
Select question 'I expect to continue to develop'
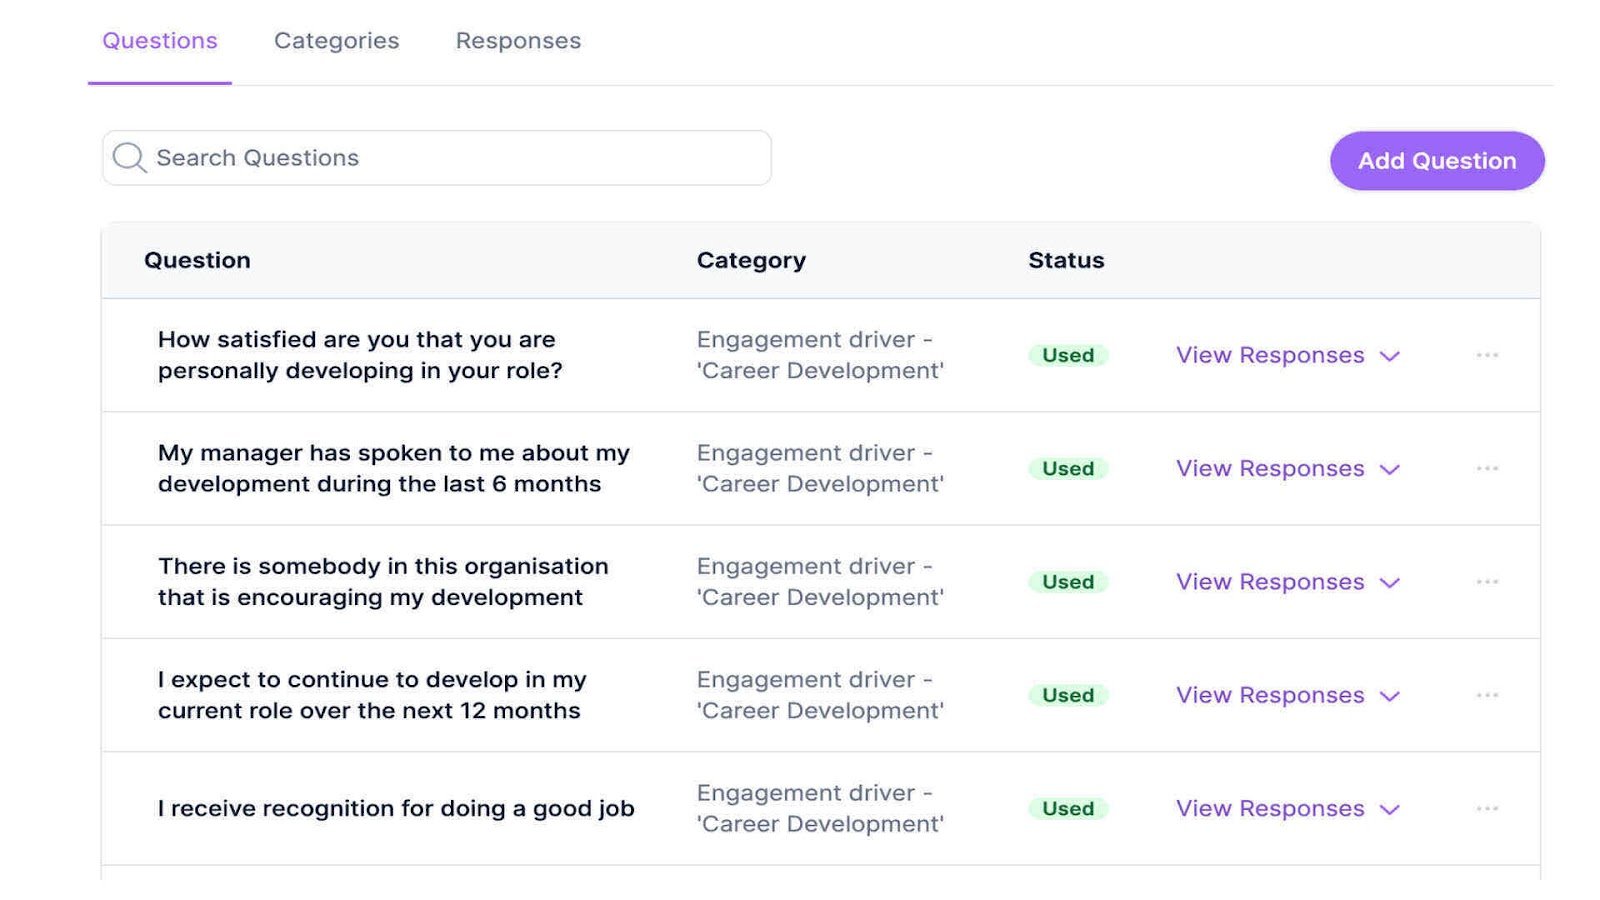point(372,695)
